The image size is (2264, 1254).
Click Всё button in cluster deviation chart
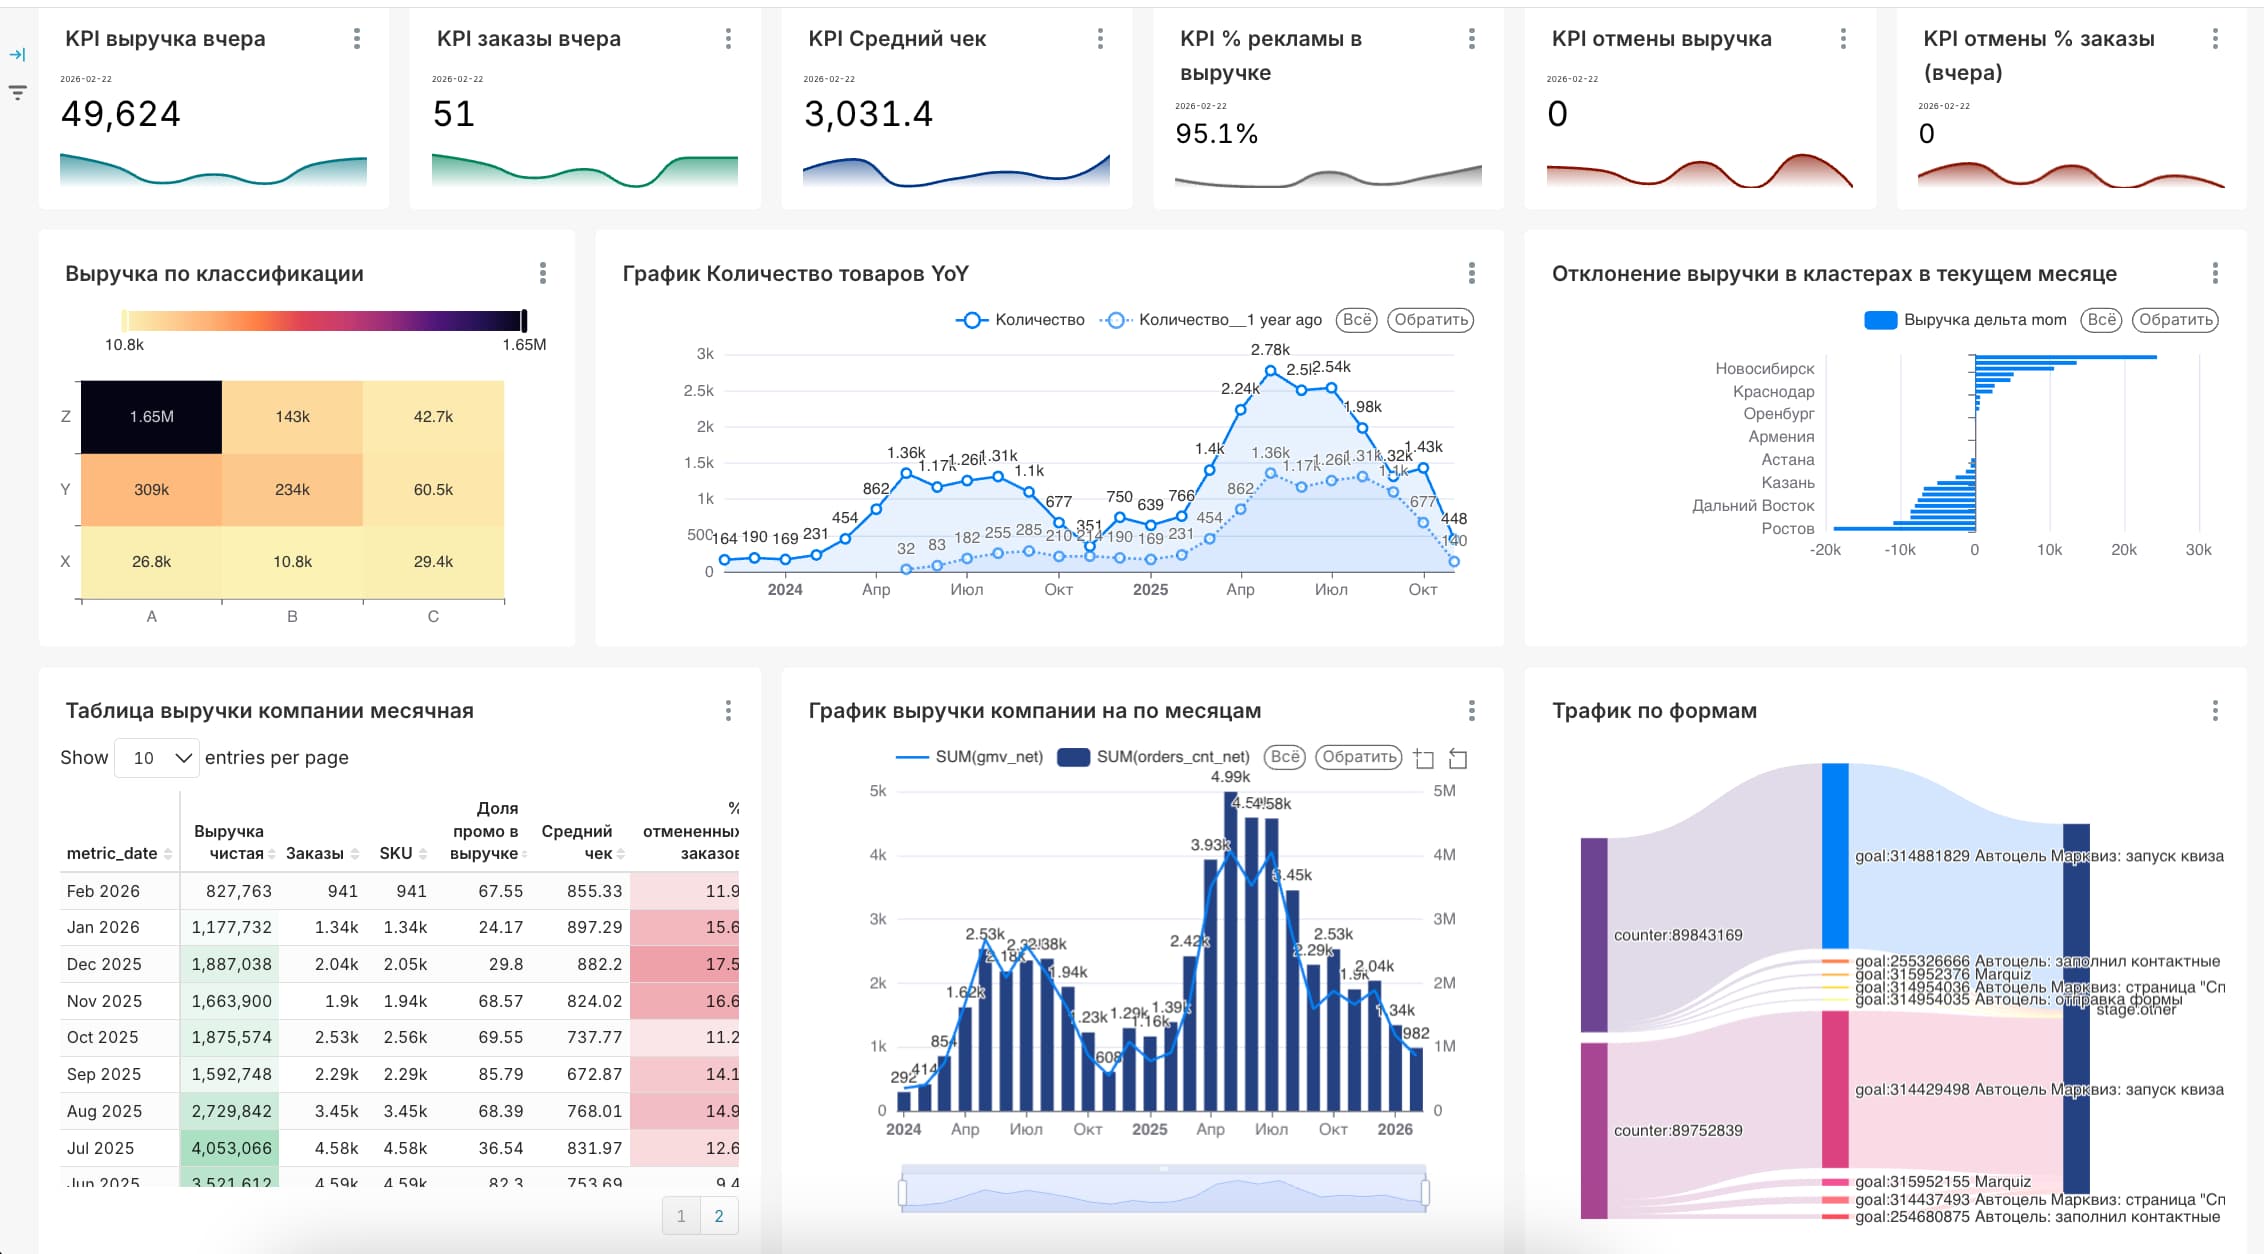pyautogui.click(x=2101, y=320)
